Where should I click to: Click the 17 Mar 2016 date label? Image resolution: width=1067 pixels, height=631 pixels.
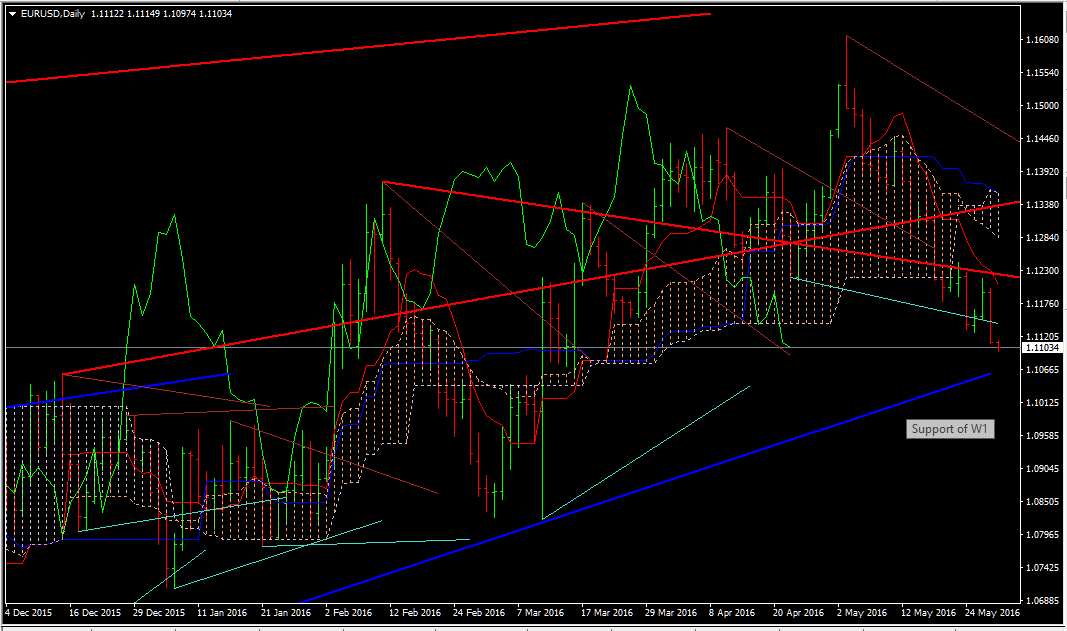click(x=606, y=613)
